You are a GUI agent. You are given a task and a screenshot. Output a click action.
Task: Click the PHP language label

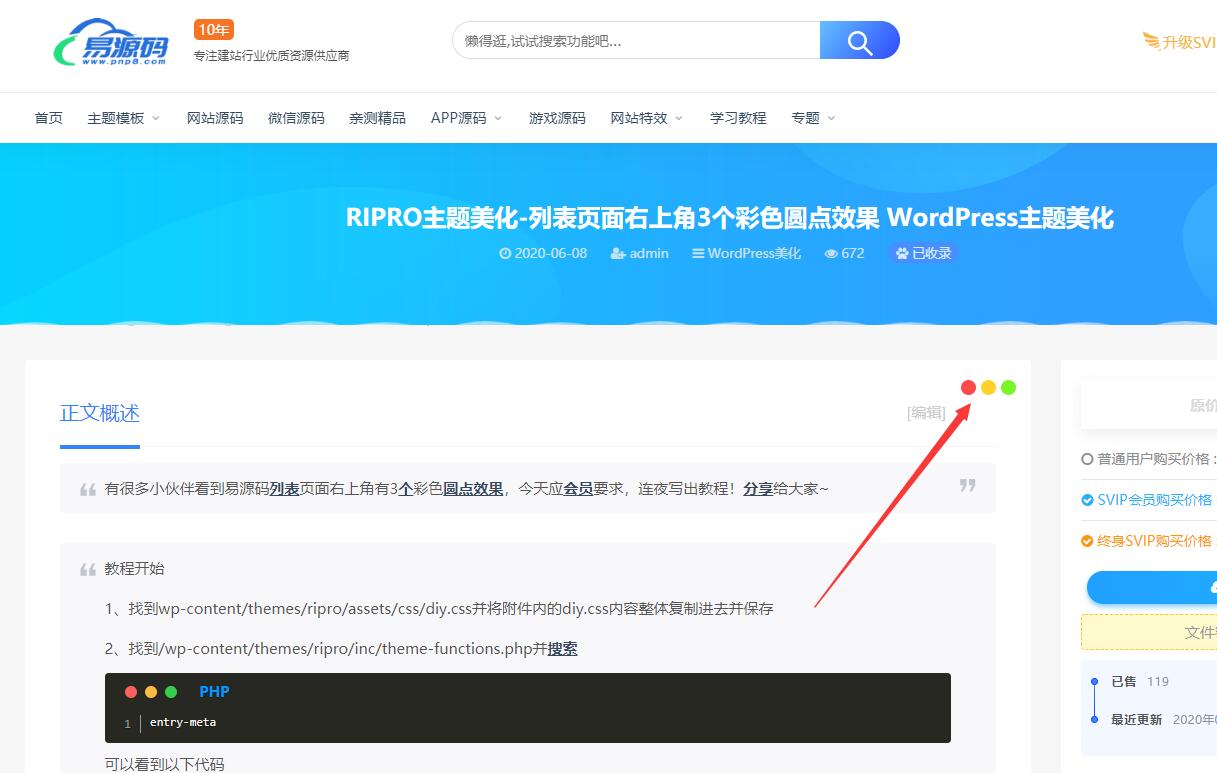tap(214, 692)
